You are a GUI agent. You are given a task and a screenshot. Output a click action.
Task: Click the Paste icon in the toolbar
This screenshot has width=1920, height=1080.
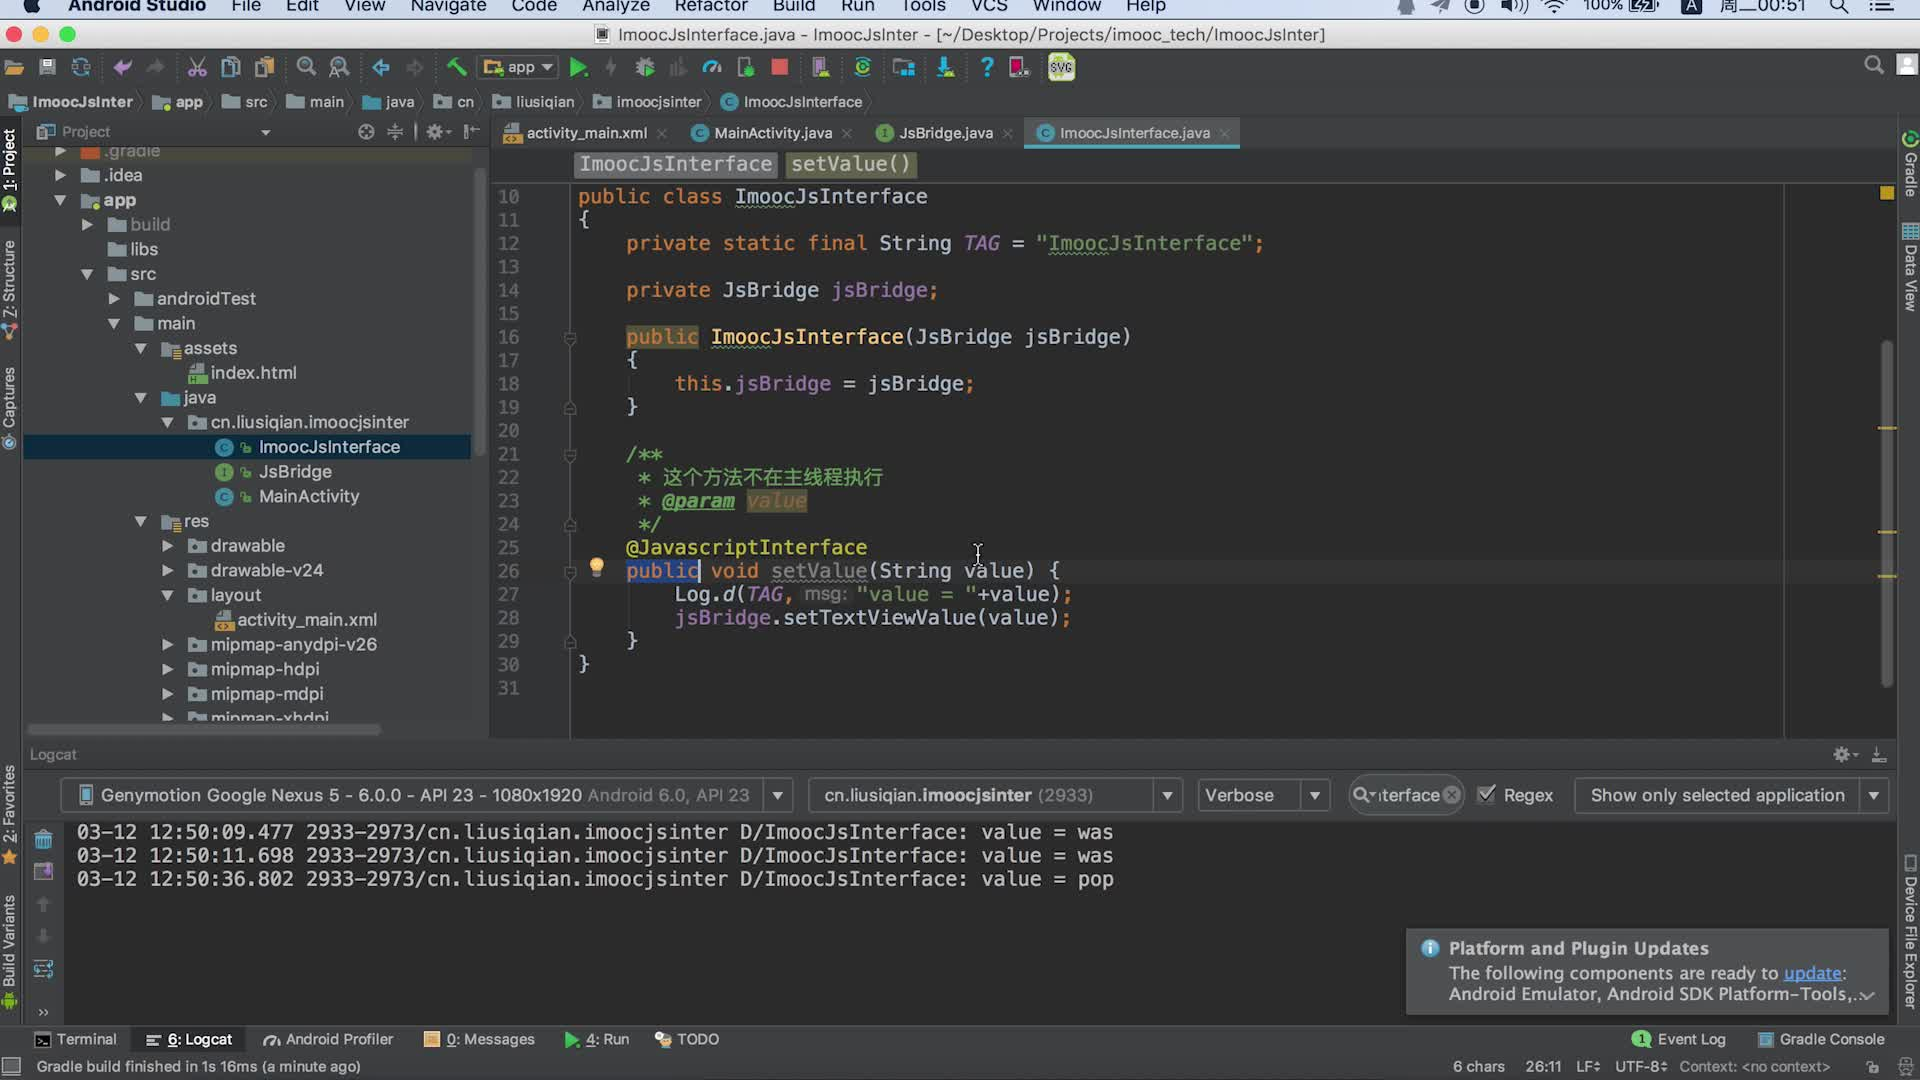pyautogui.click(x=265, y=68)
